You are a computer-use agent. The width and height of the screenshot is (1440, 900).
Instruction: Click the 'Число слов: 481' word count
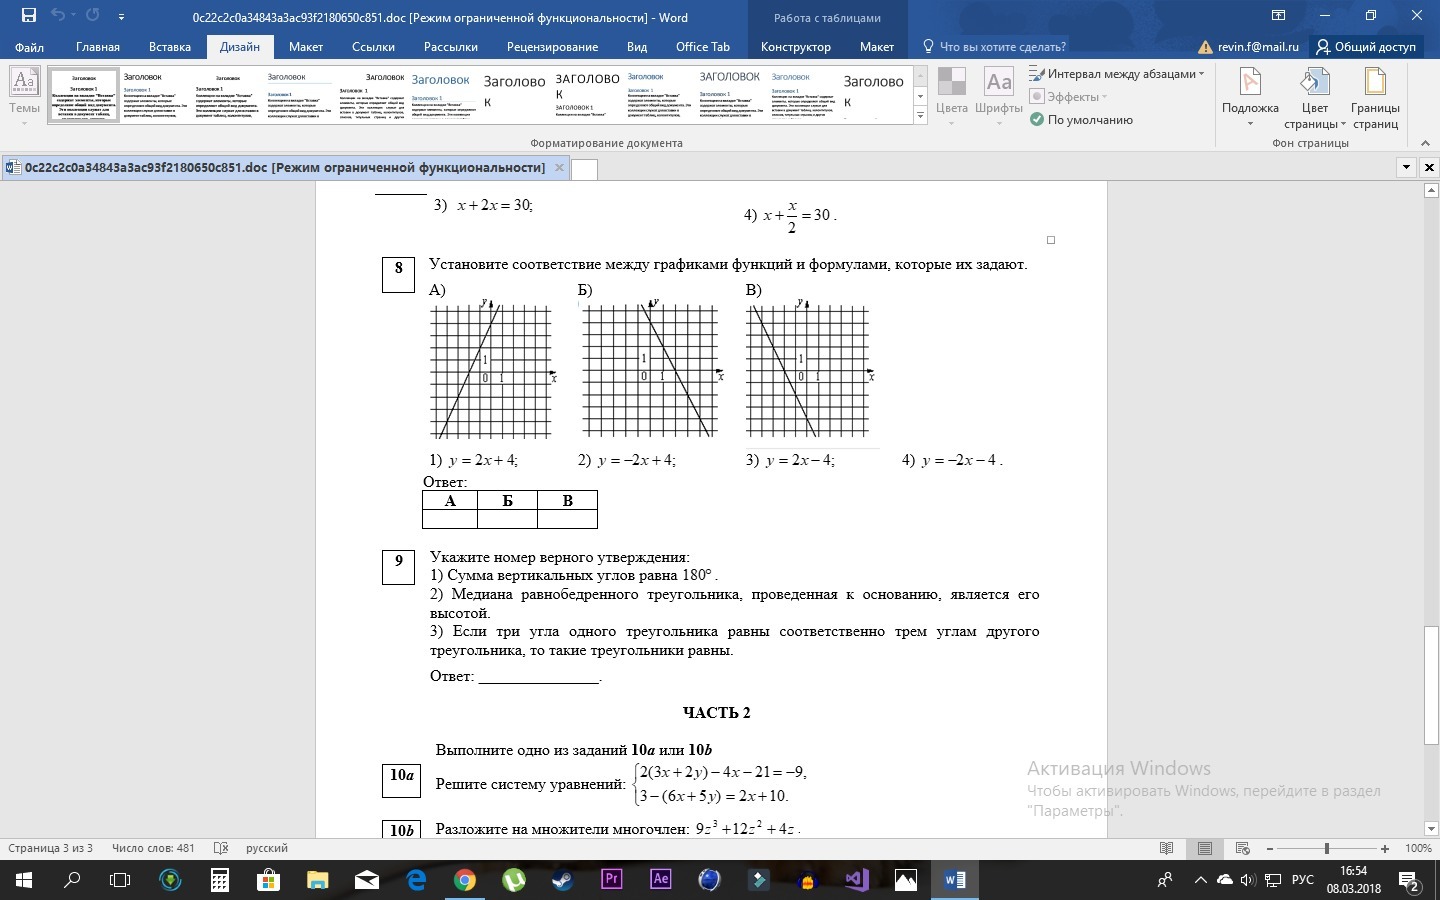(153, 848)
